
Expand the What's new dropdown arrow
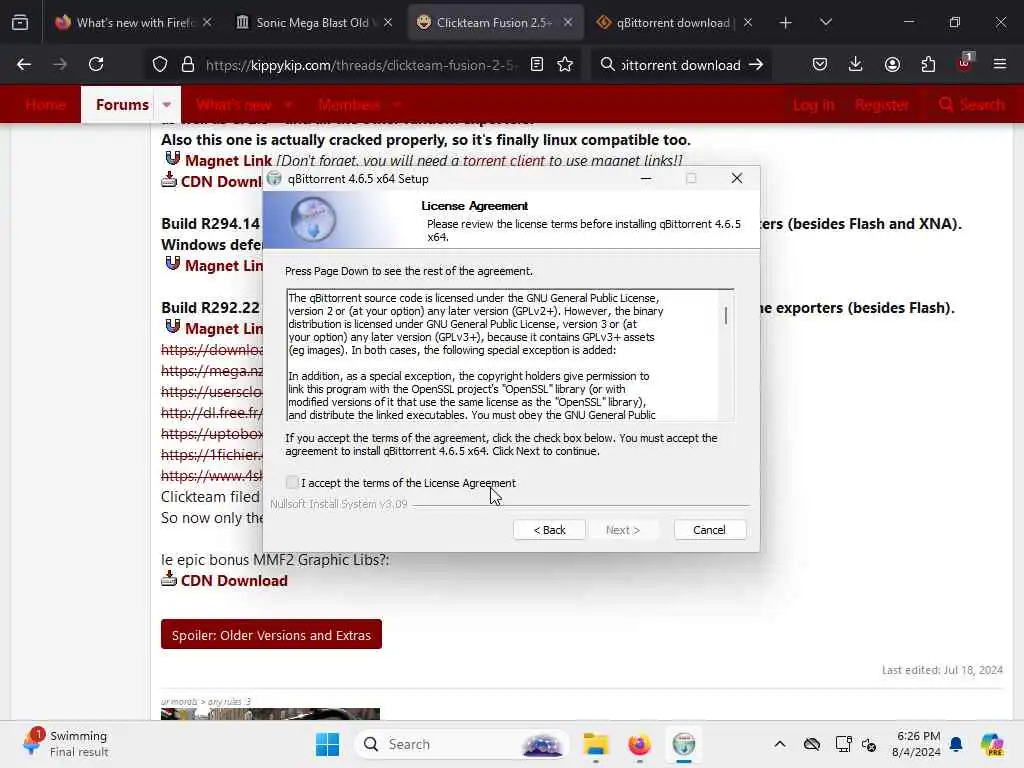[x=289, y=104]
